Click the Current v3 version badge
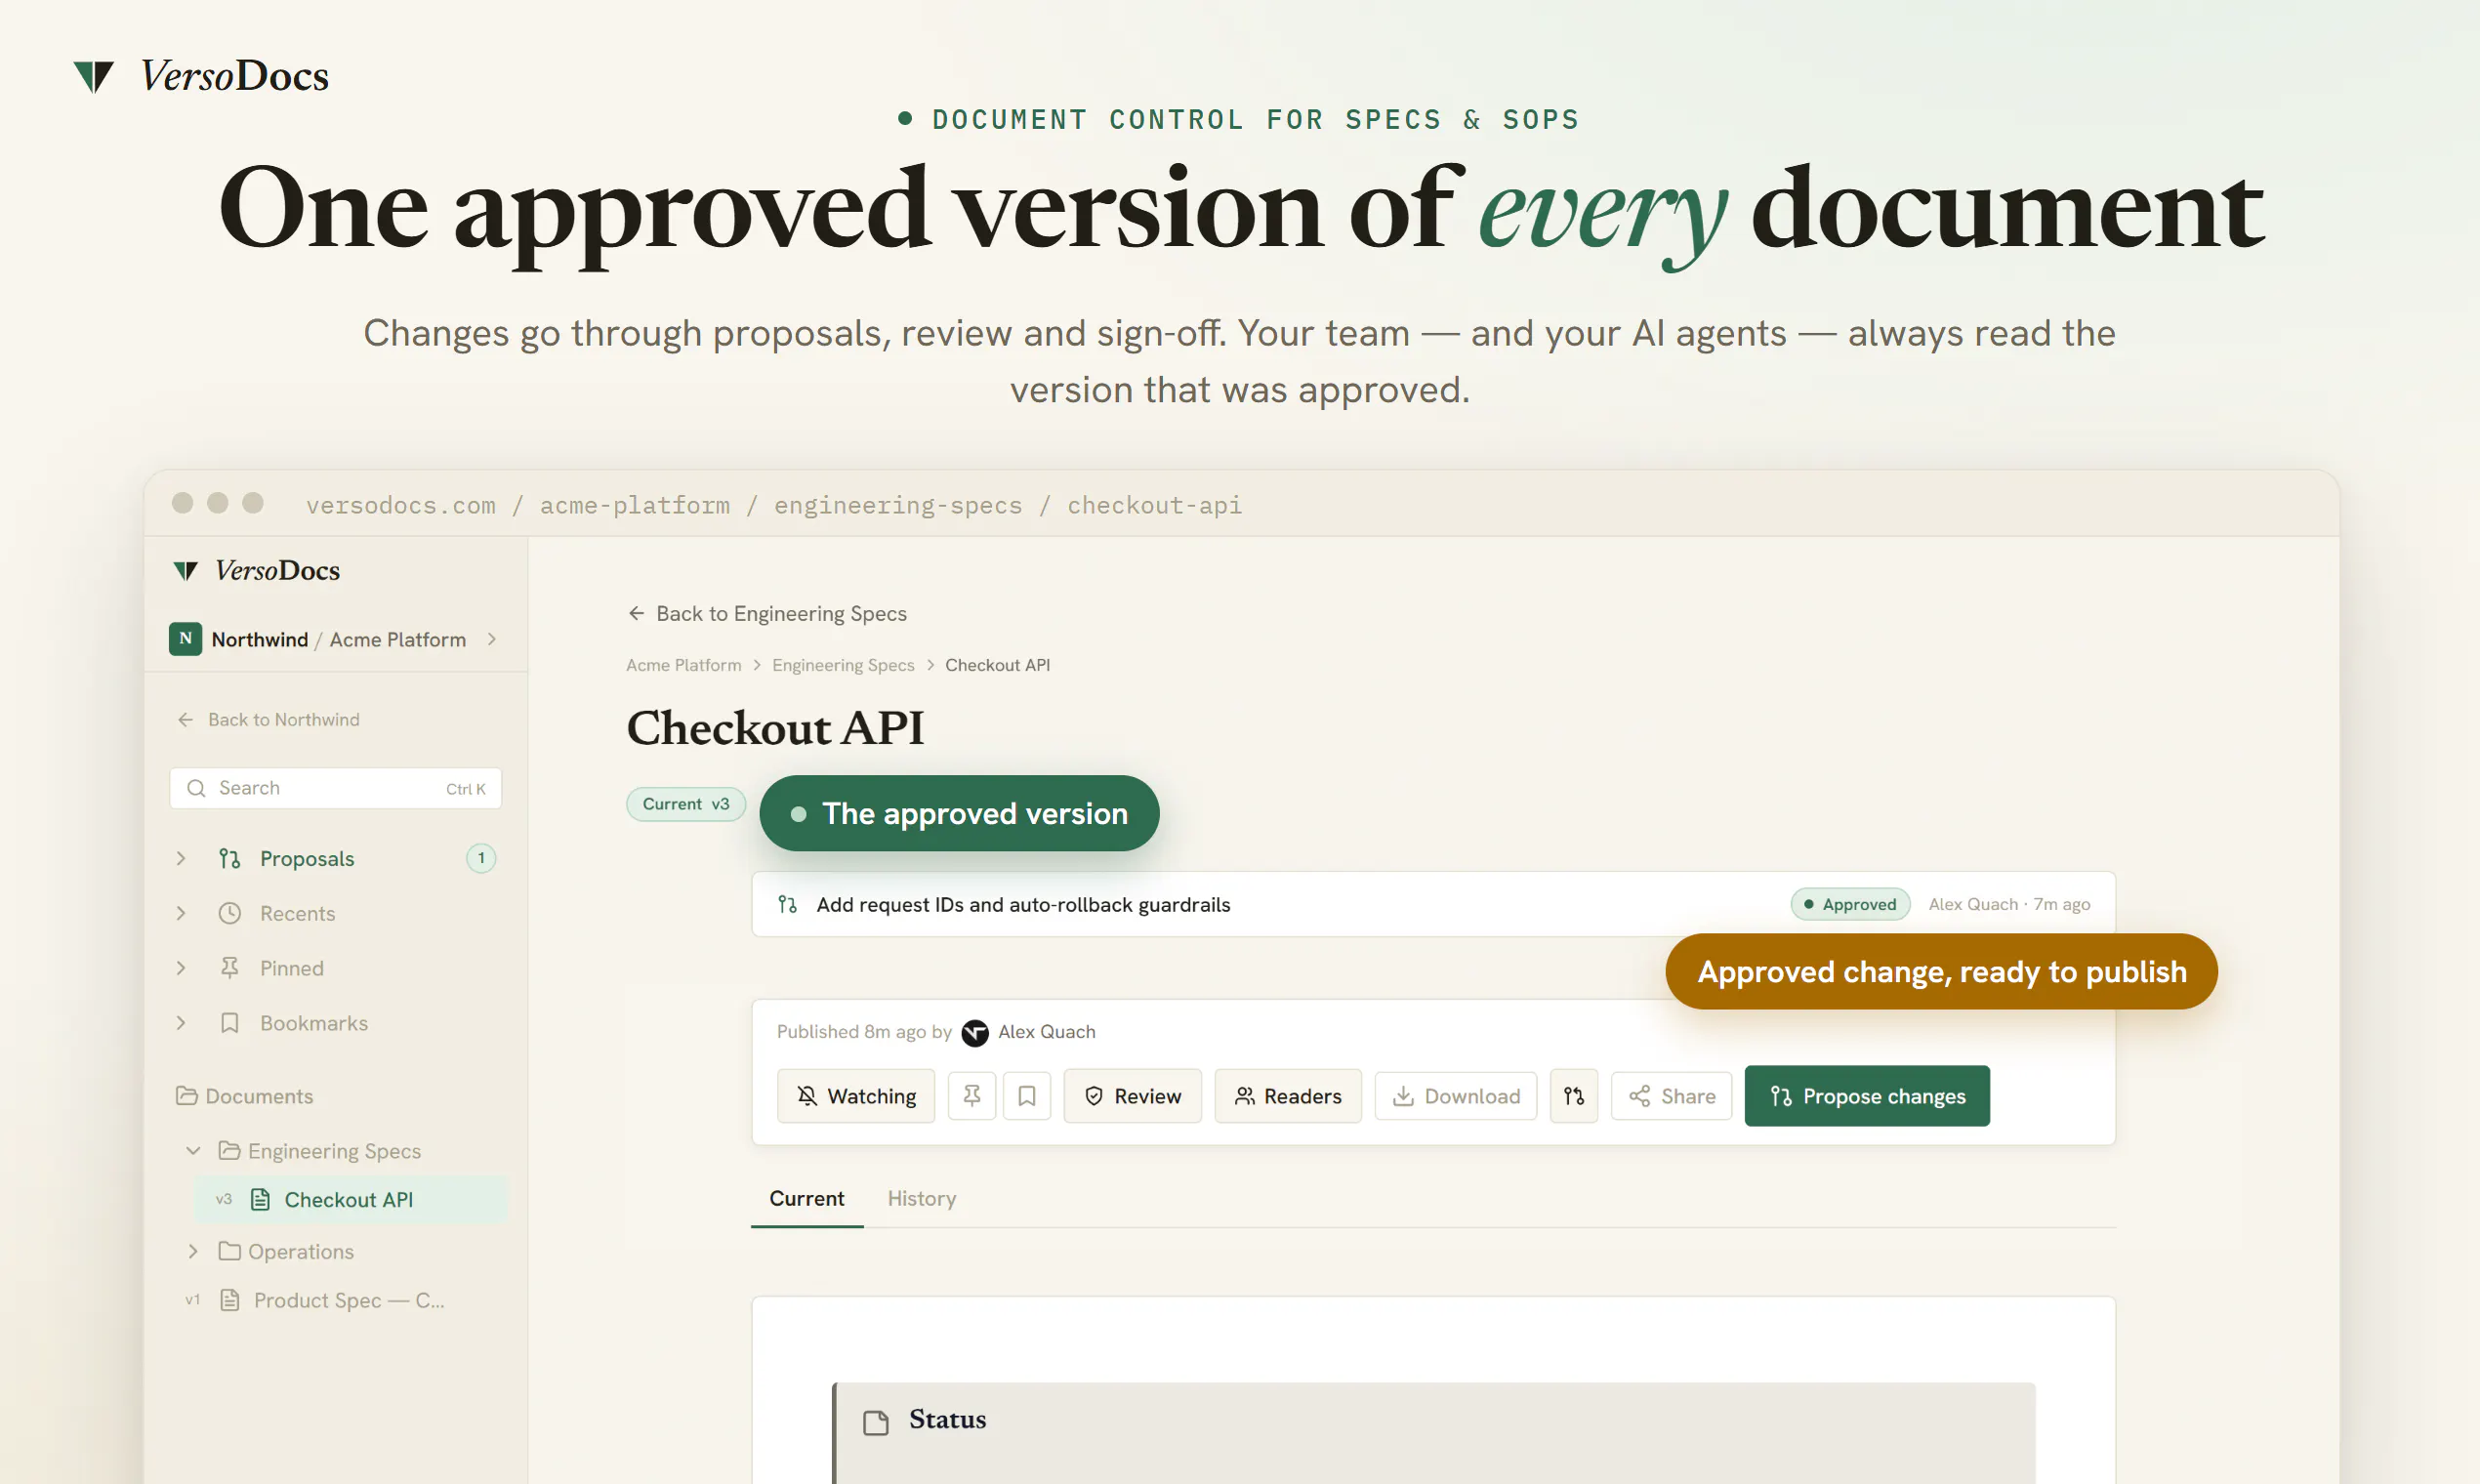Screen dimensions: 2480x1484 686,804
